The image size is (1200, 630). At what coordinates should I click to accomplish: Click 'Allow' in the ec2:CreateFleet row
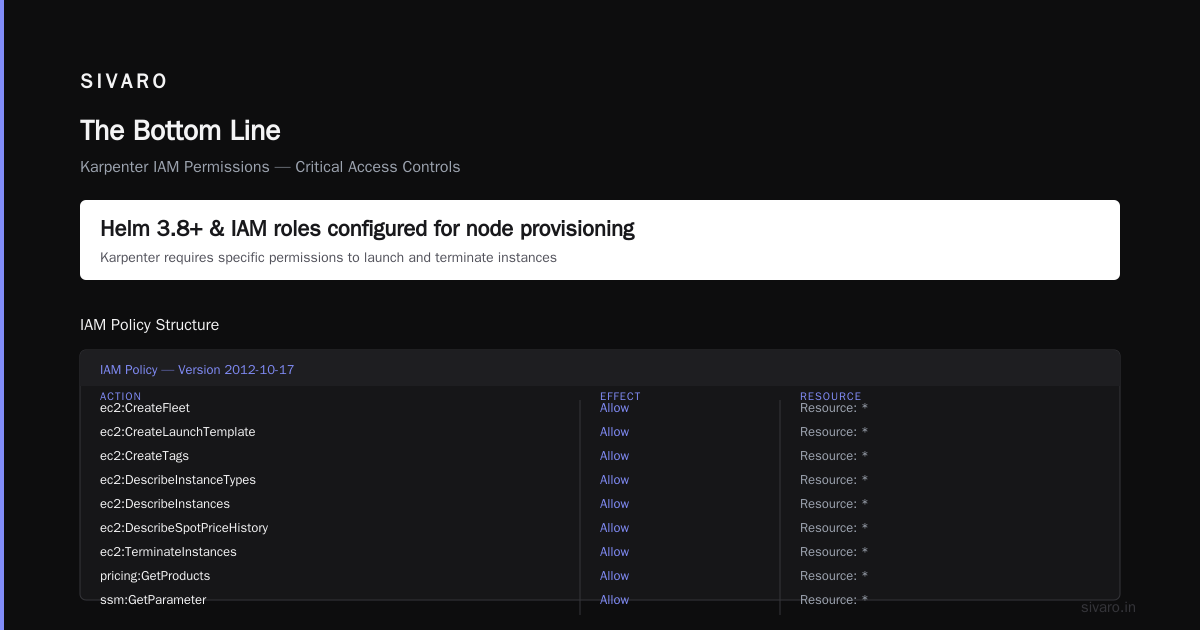click(614, 408)
